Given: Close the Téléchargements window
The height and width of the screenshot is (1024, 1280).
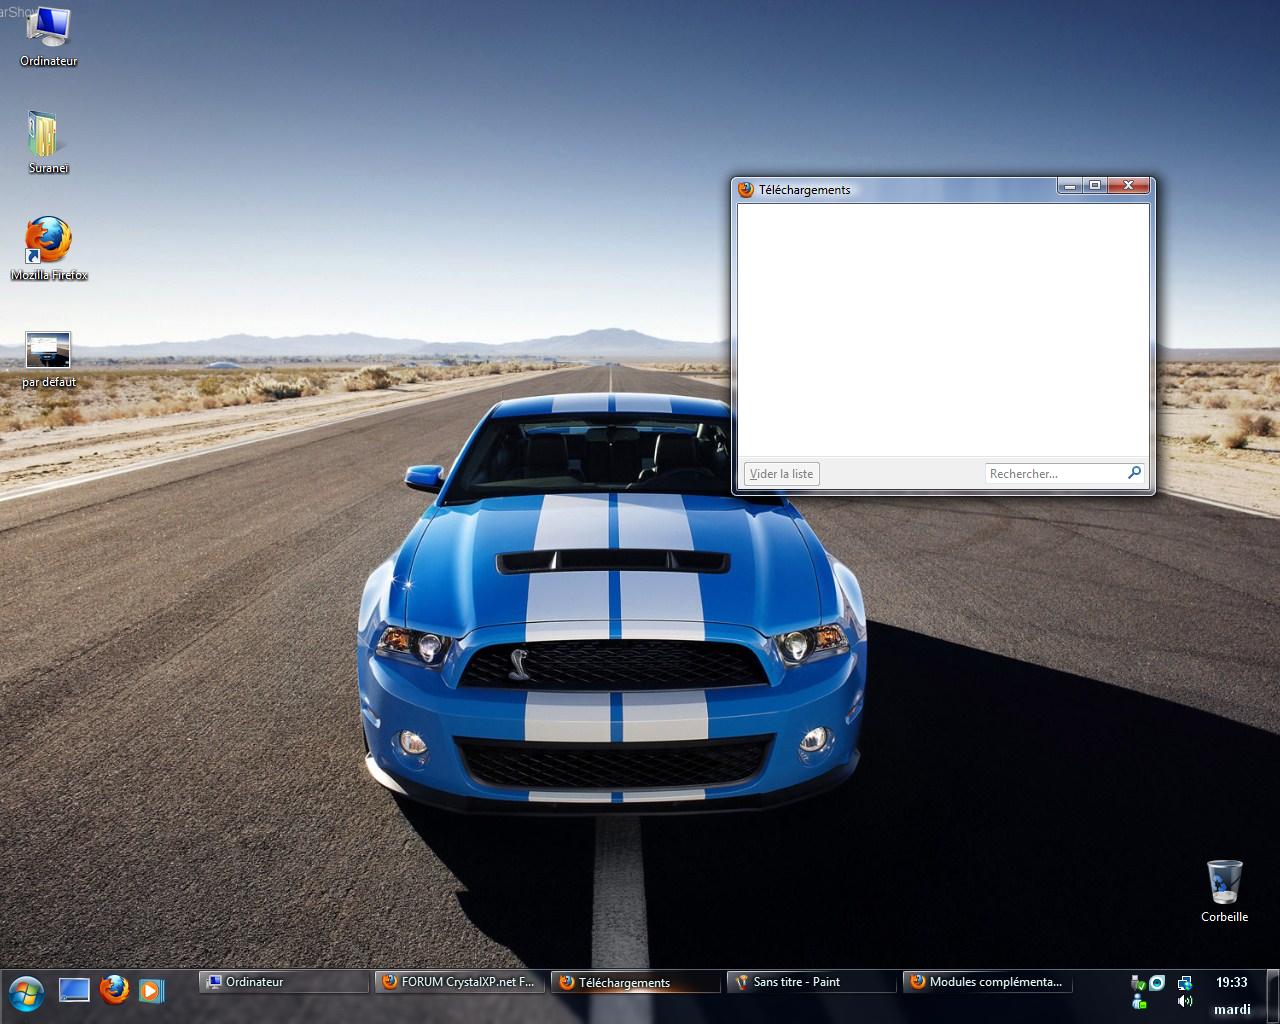Looking at the screenshot, I should pyautogui.click(x=1128, y=186).
